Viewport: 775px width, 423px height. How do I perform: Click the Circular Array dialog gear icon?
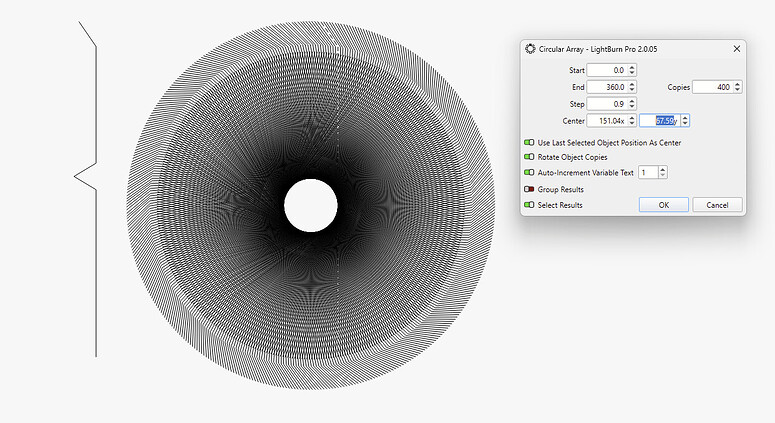[x=530, y=49]
